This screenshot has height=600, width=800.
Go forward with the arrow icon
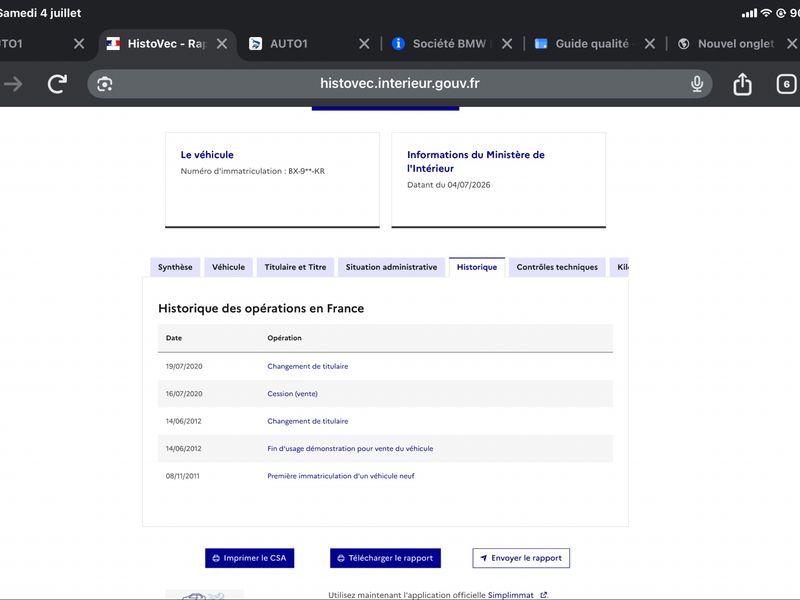coord(13,84)
